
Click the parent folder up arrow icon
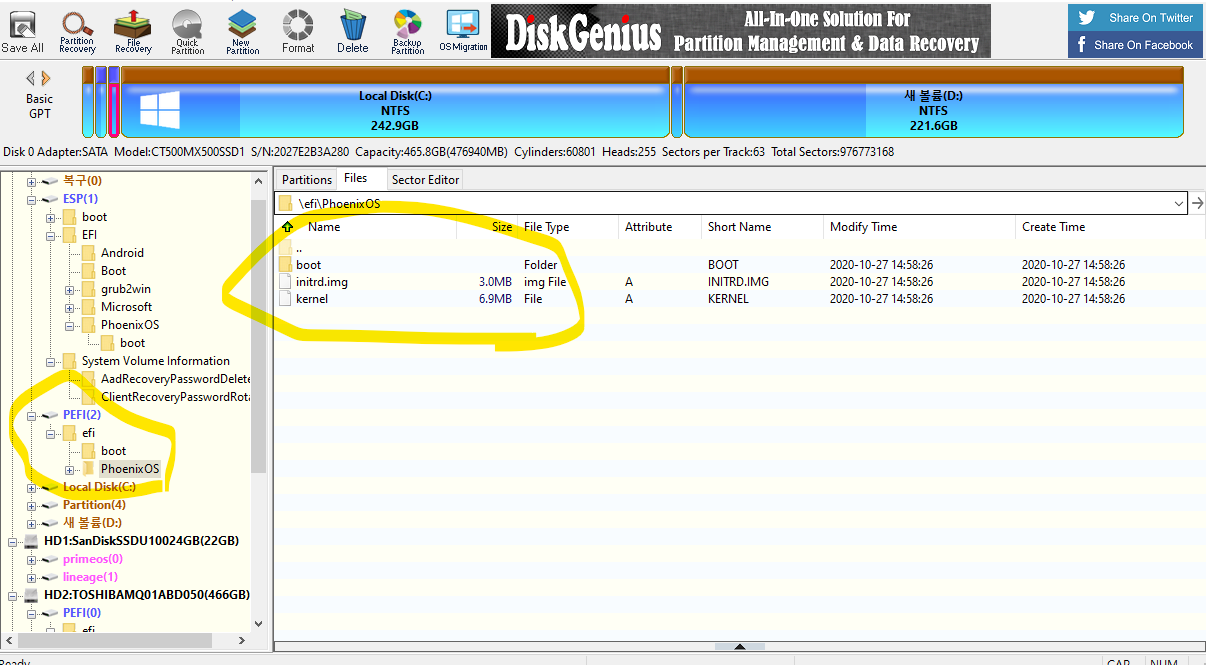pyautogui.click(x=287, y=227)
